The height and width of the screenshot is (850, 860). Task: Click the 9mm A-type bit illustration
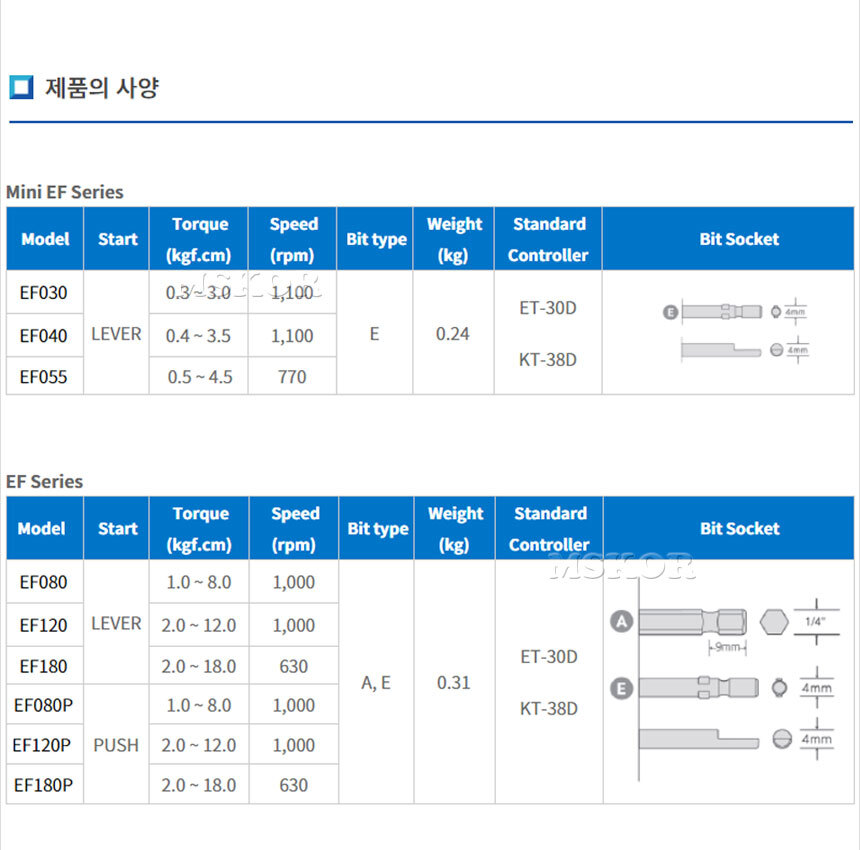point(691,622)
